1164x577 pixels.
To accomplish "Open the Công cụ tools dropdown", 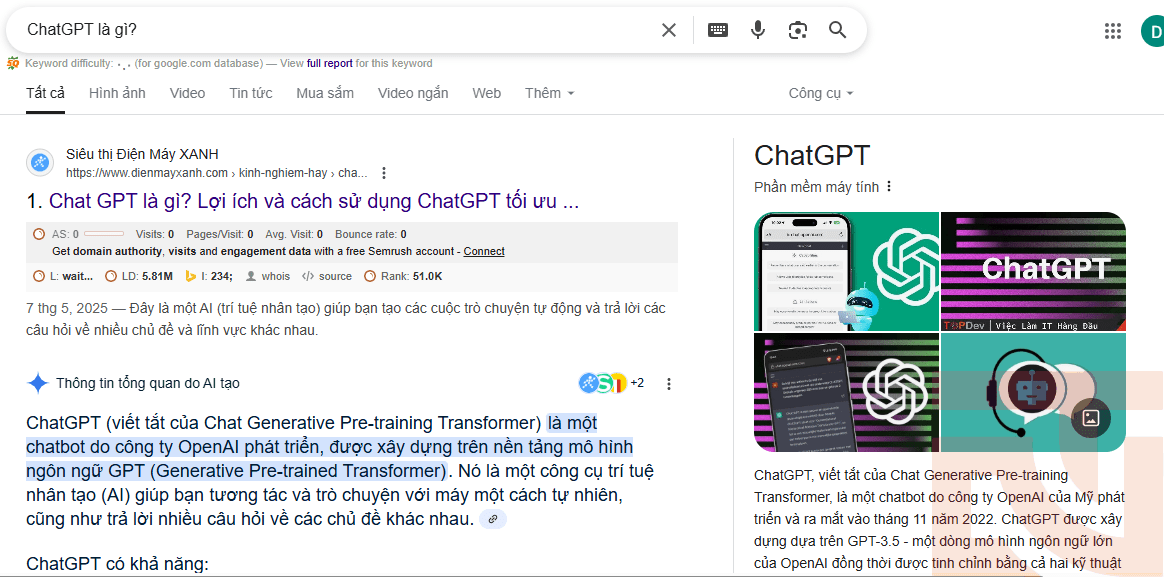I will [x=820, y=93].
